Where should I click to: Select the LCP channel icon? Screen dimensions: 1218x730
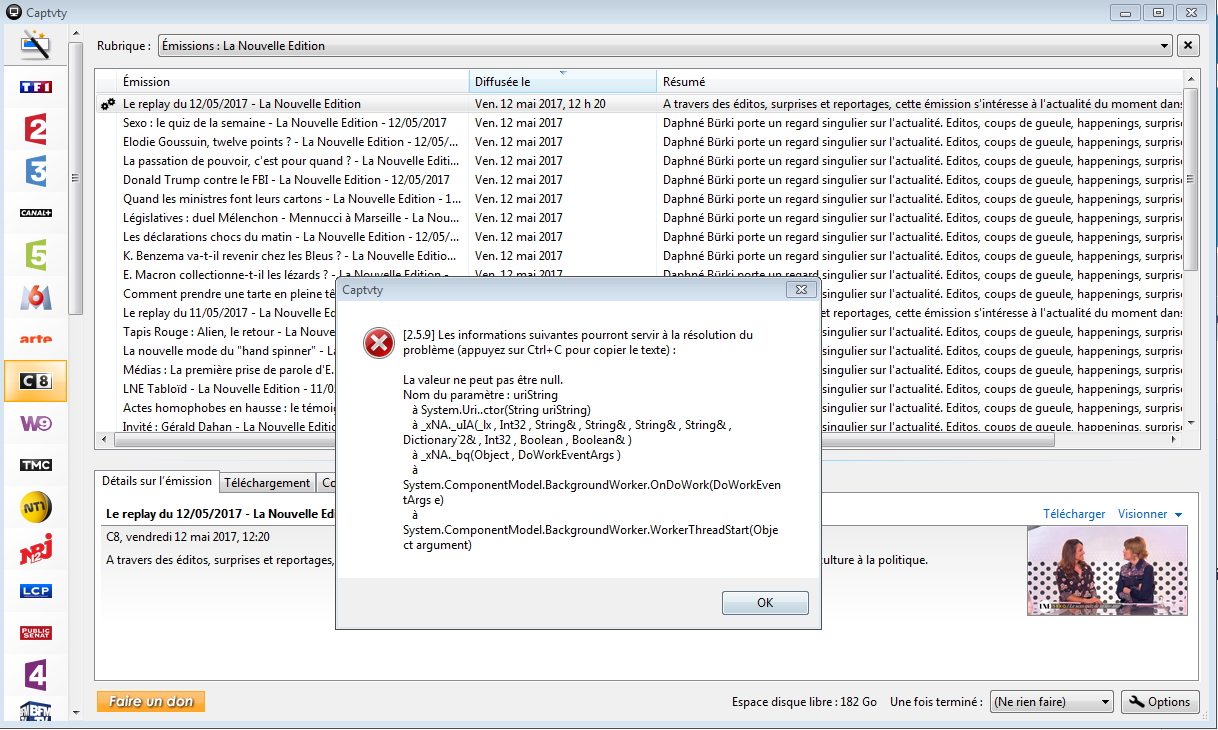pos(36,591)
